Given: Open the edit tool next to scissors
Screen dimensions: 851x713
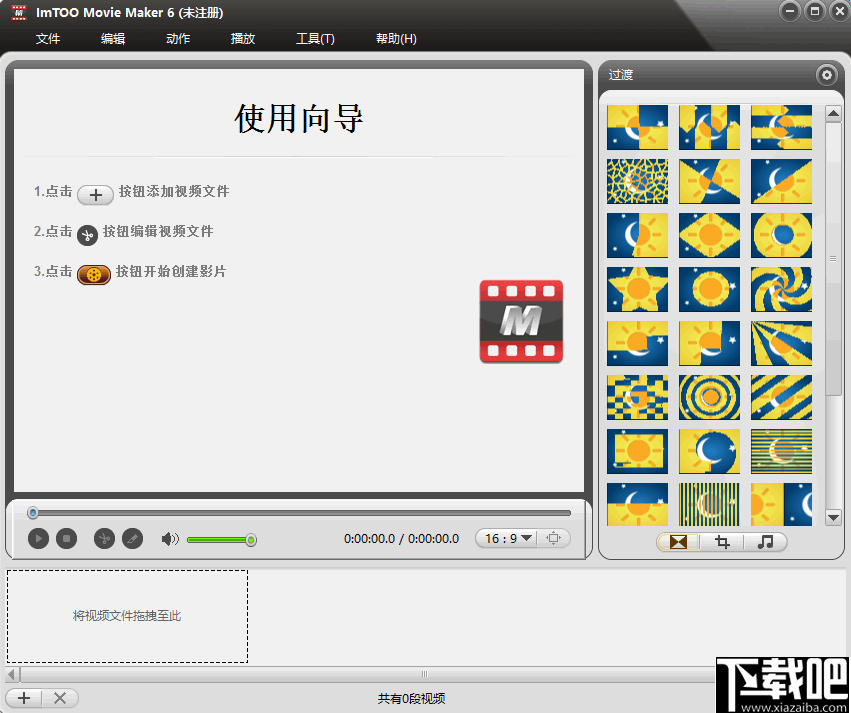Looking at the screenshot, I should [x=132, y=539].
